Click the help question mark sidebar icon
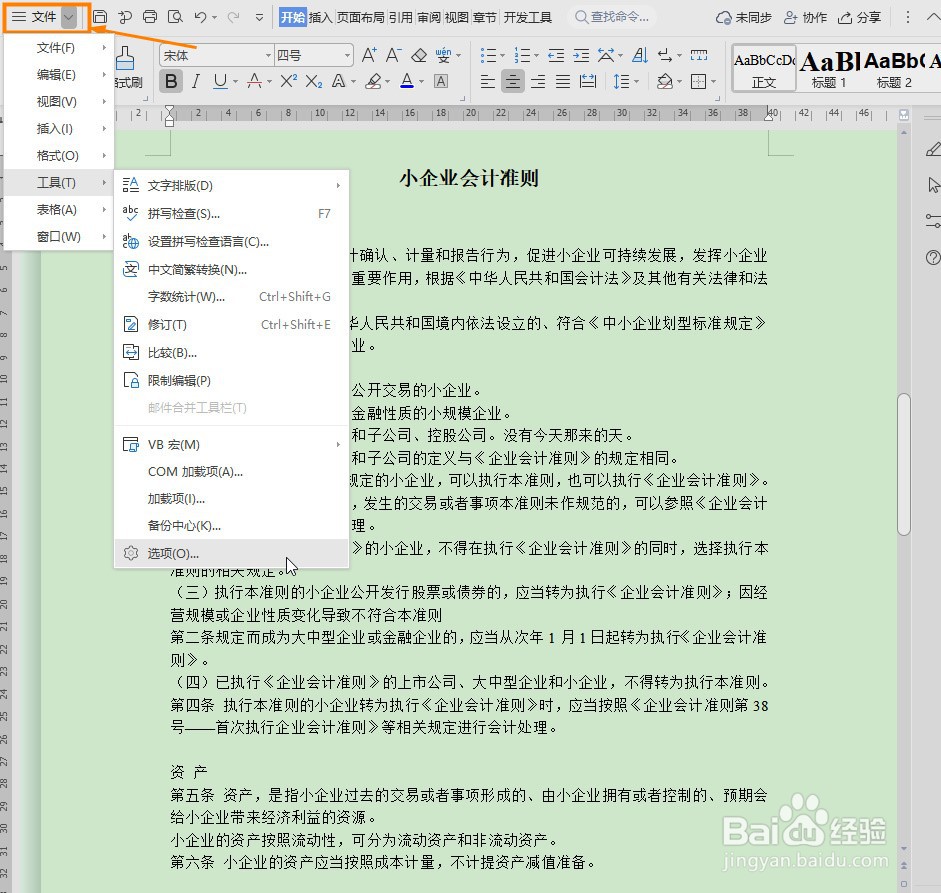 933,257
